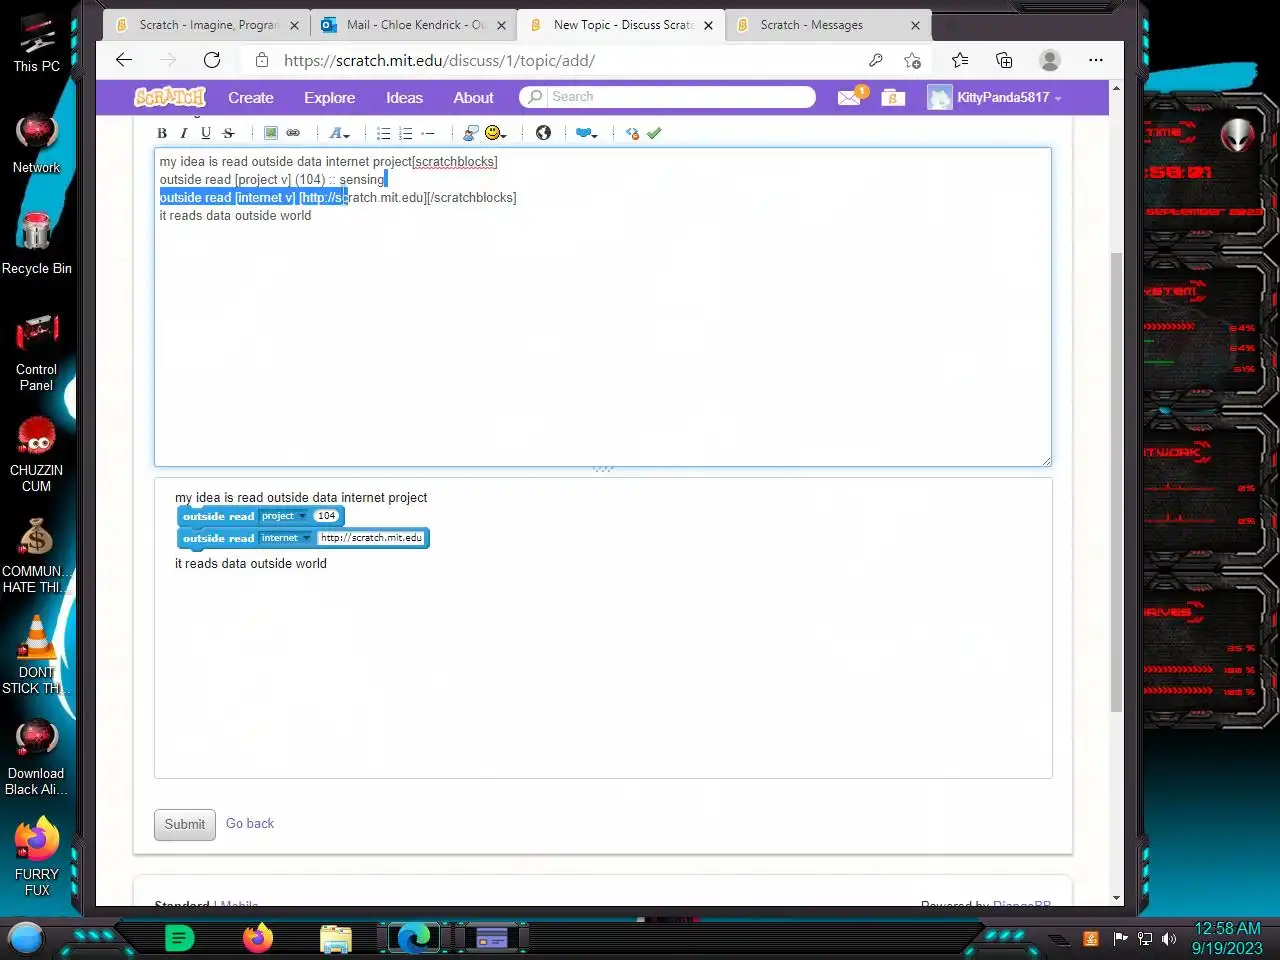Open the browser Collections icon
Viewport: 1280px width, 960px height.
pyautogui.click(x=1004, y=60)
